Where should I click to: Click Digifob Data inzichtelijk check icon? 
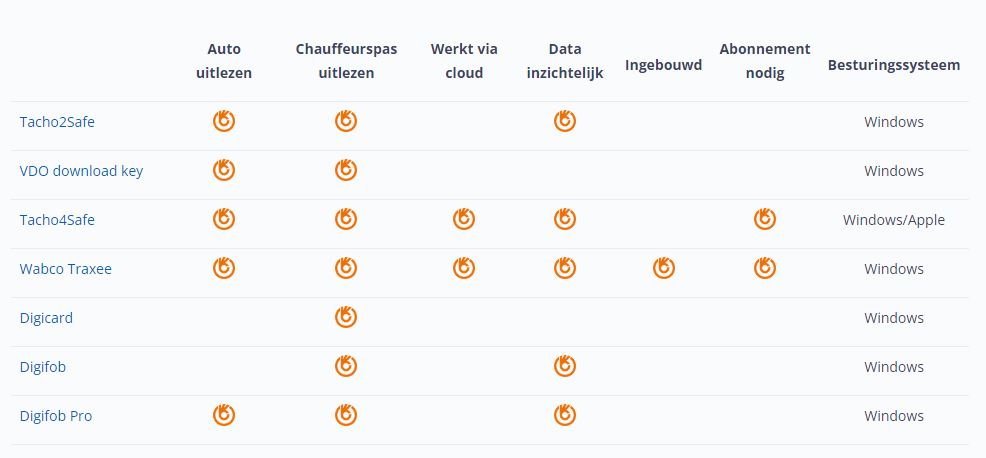[565, 366]
